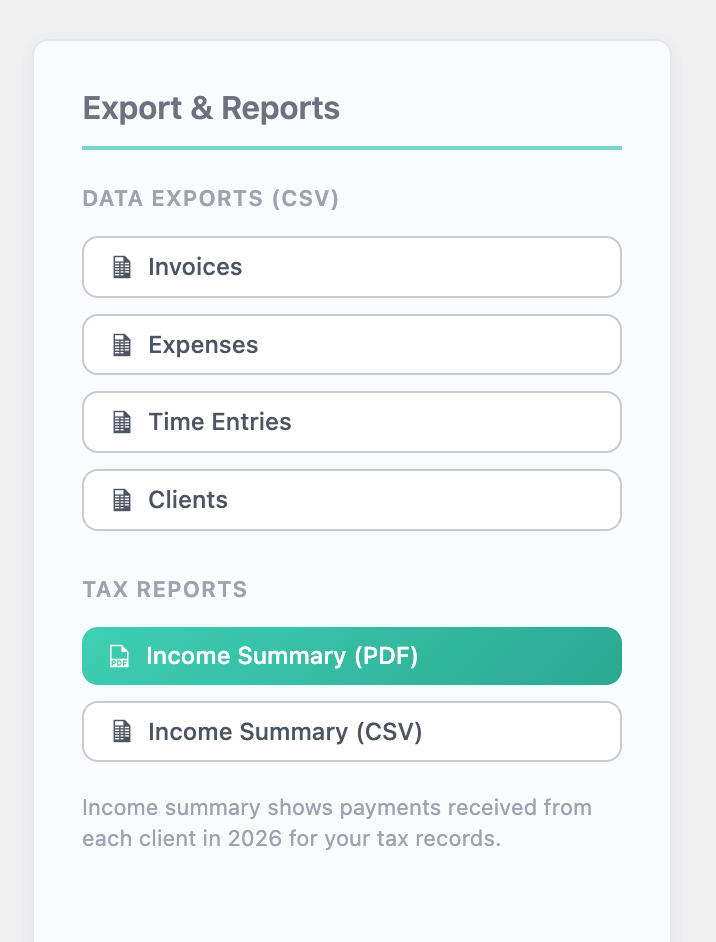Screen dimensions: 716x942
Task: Click the DATA EXPORTS (CSV) section label
Action: click(211, 199)
